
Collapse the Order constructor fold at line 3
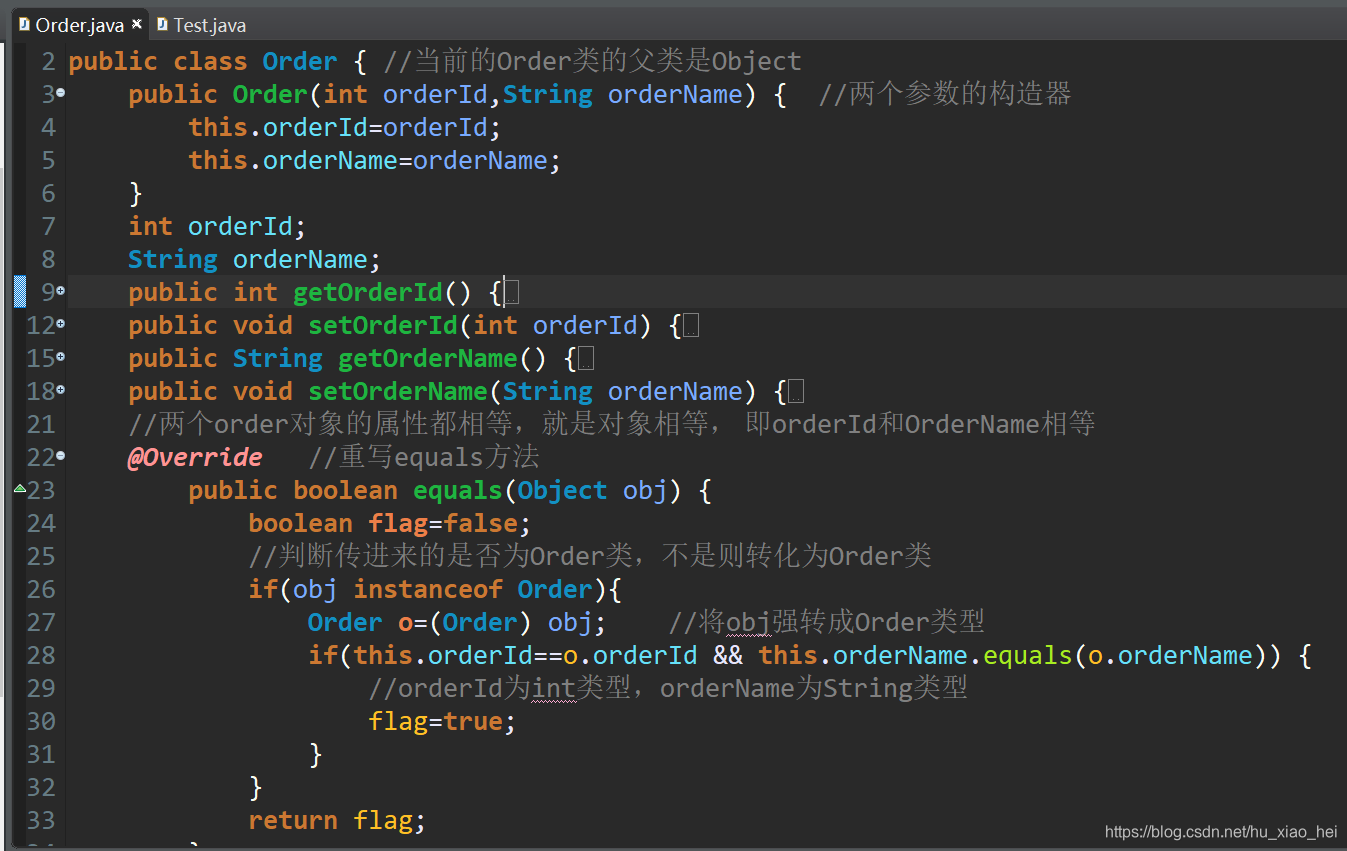click(61, 92)
